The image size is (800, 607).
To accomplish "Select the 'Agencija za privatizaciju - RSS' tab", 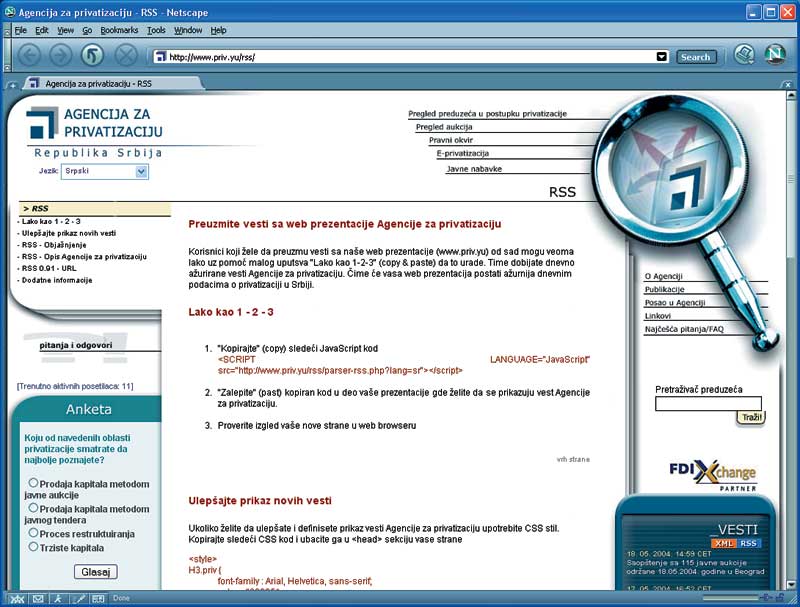I will 112,84.
